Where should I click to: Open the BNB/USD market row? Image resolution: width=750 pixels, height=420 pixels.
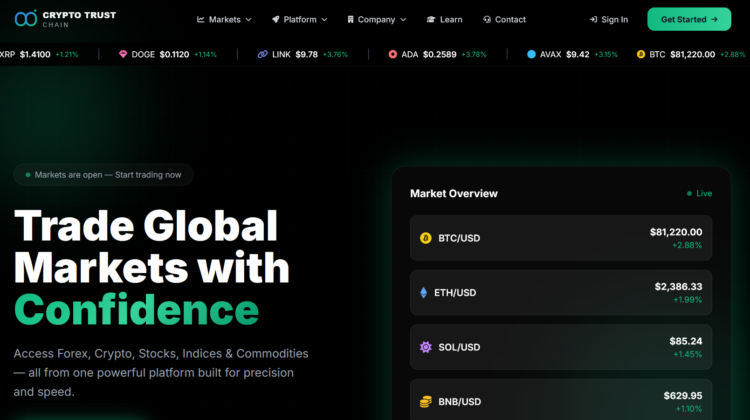coord(561,399)
